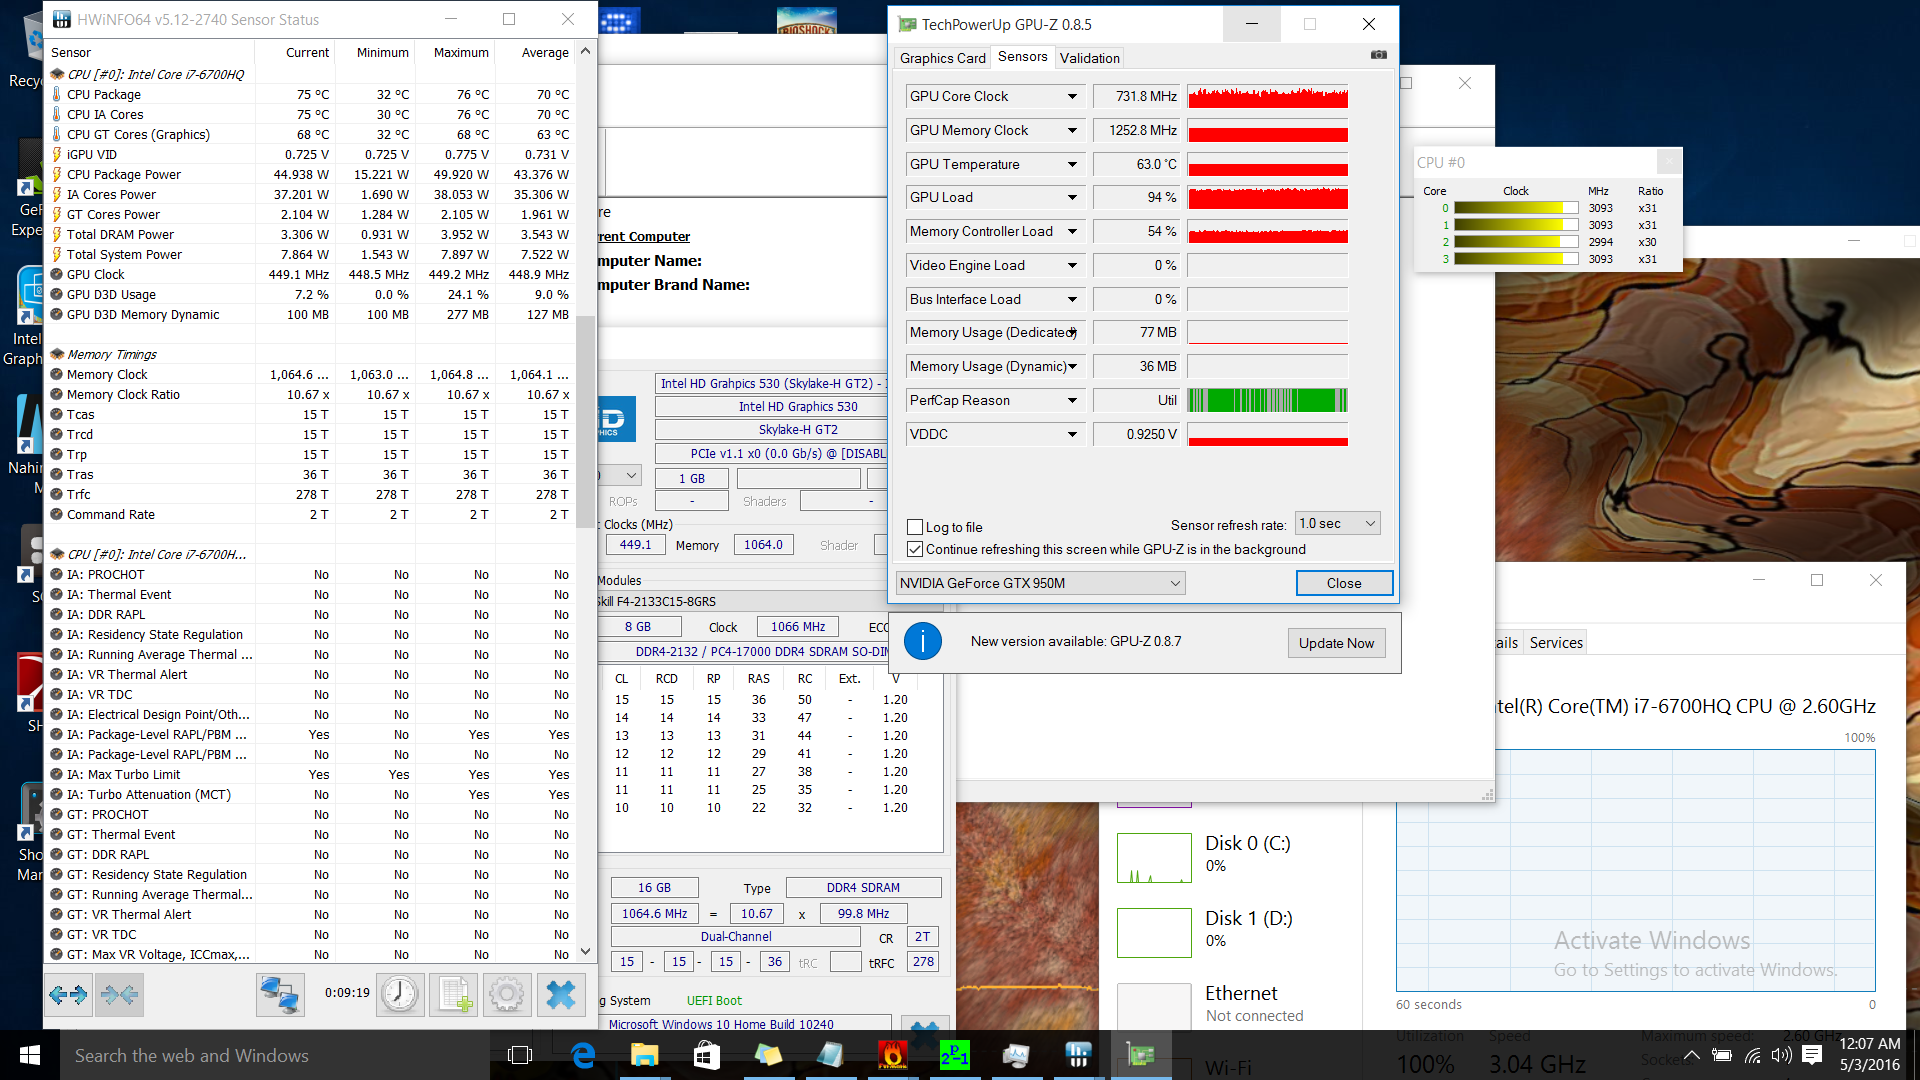
Task: Click HWiNFO sensor list scrollbar down arrow
Action: 585,952
